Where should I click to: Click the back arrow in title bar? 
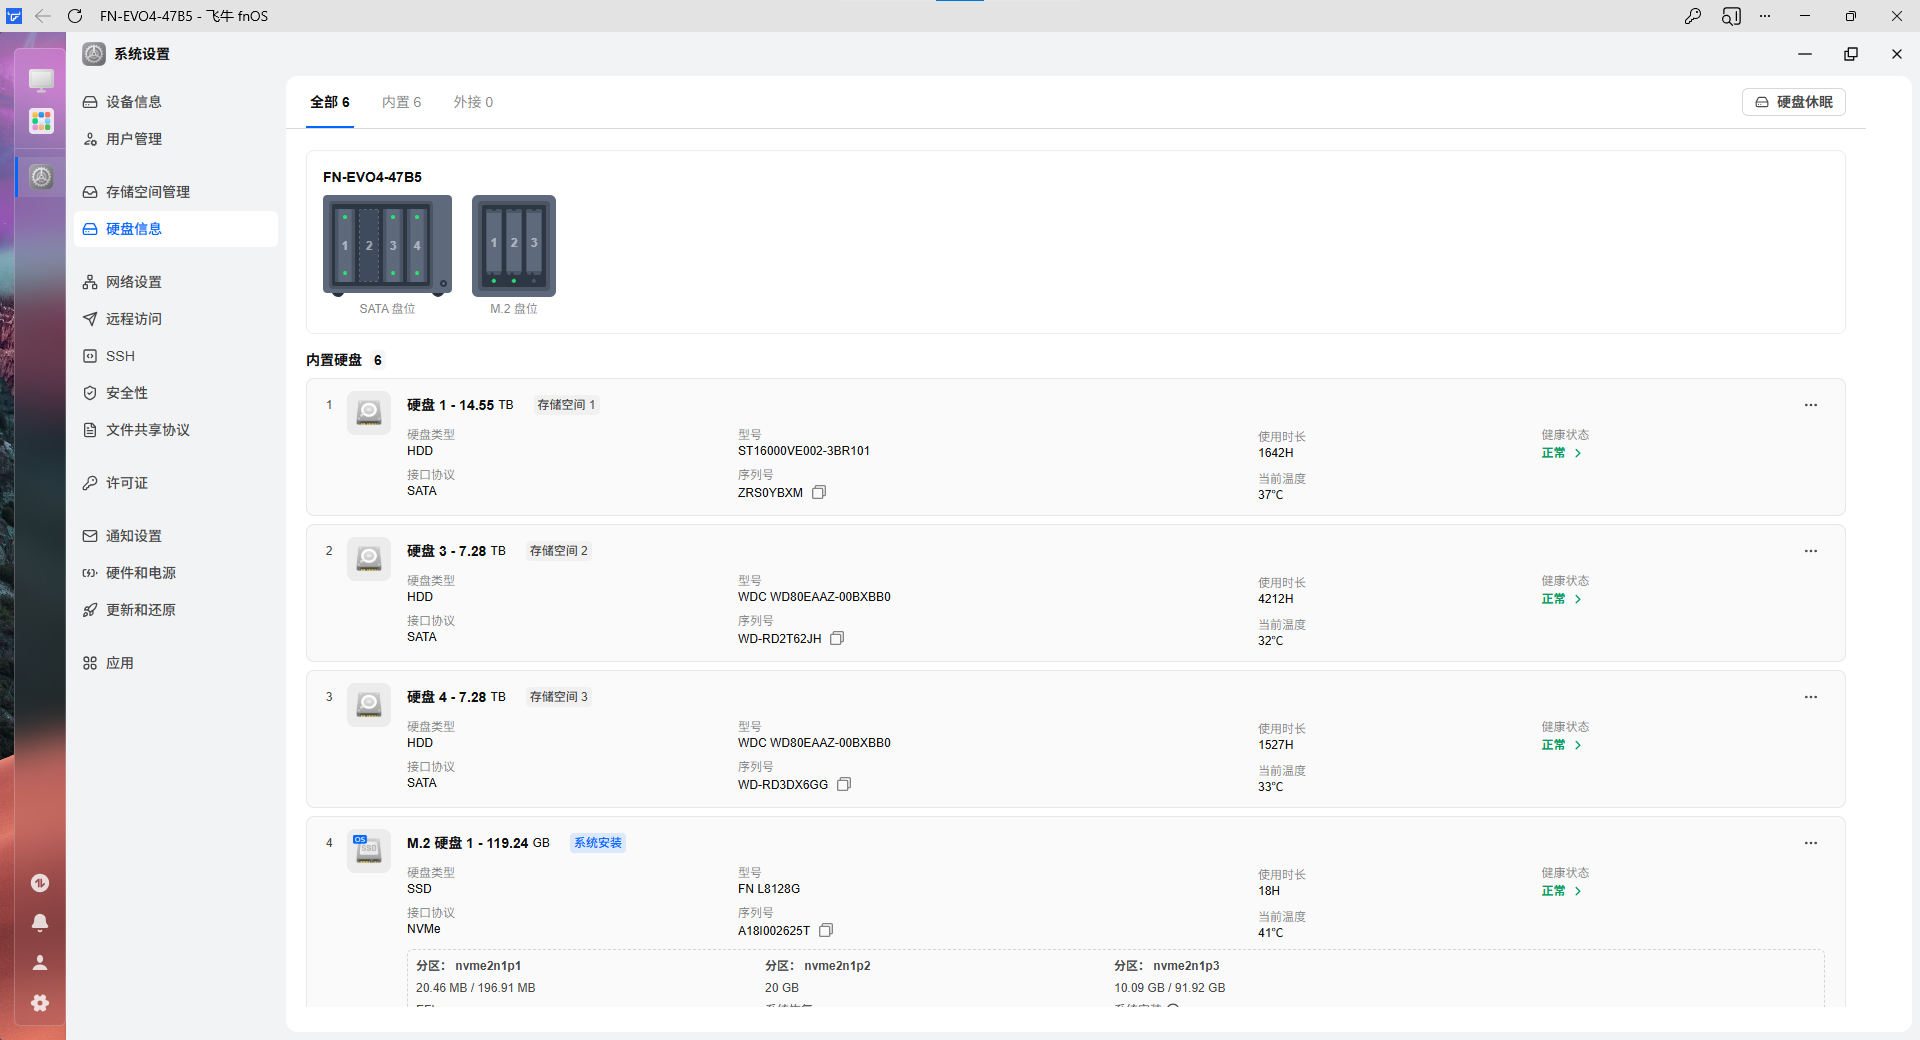[43, 16]
